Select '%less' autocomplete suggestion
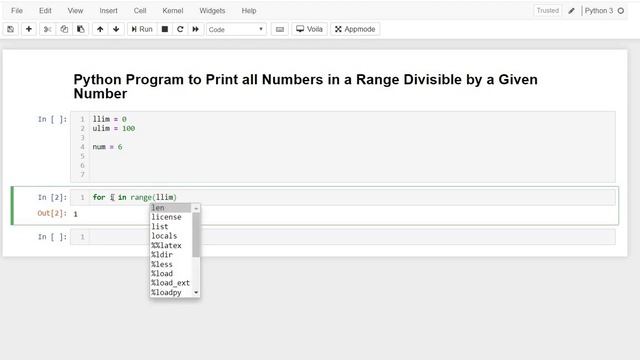The height and width of the screenshot is (360, 640). [x=171, y=264]
